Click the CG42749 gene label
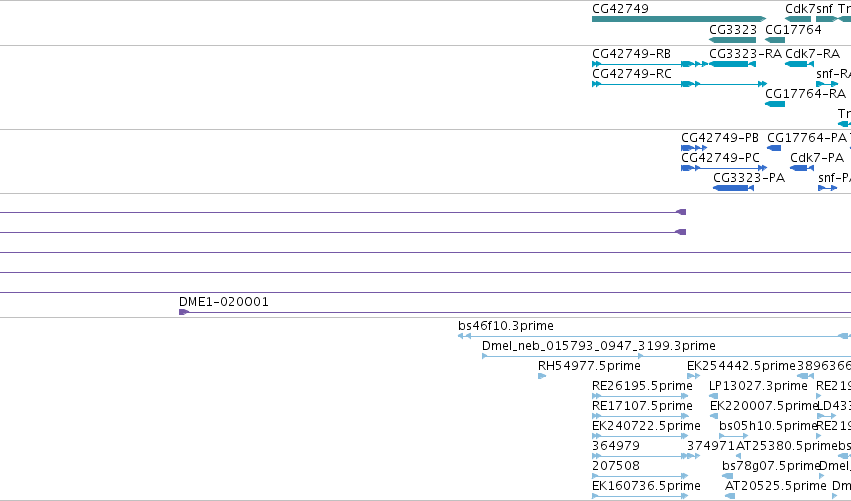 (x=620, y=9)
